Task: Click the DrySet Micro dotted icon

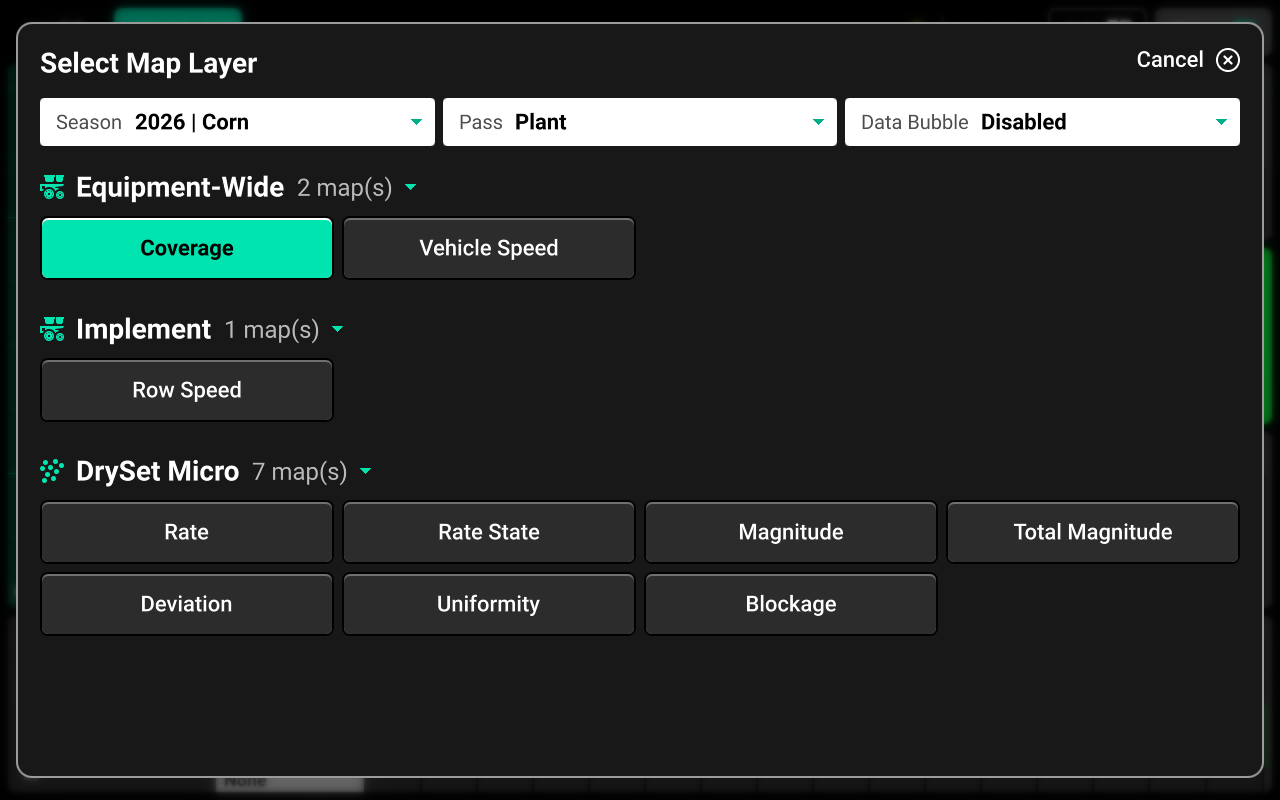Action: pos(53,471)
